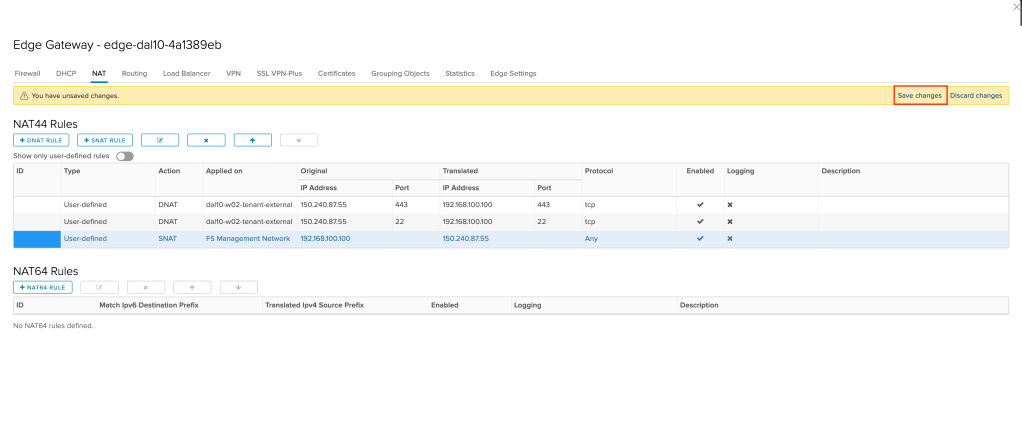Click Enabled checkmark of port 22 DNAT rule
Viewport: 1022px width, 448px height.
point(700,221)
